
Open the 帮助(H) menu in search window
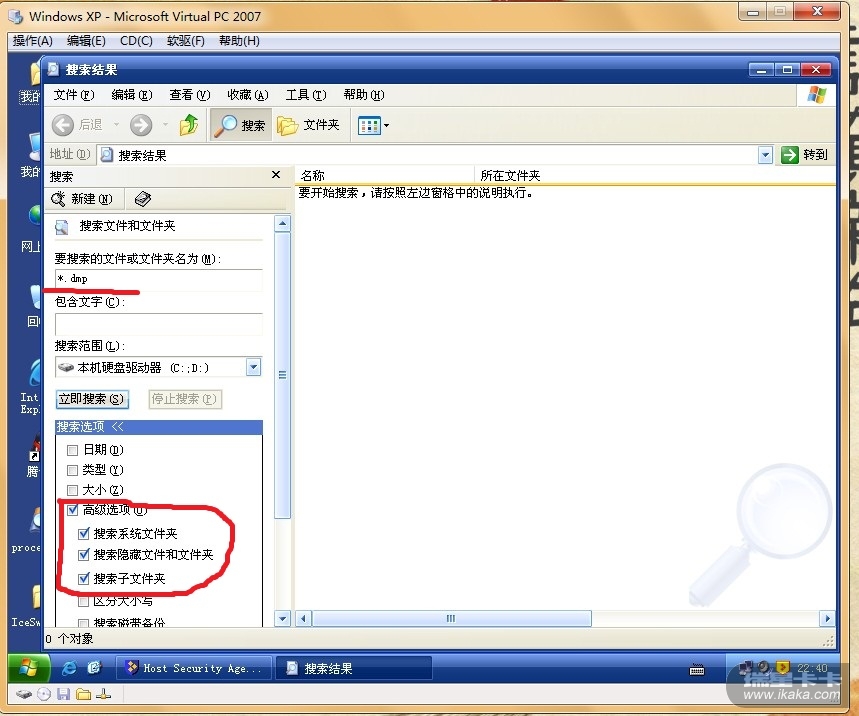pos(364,95)
